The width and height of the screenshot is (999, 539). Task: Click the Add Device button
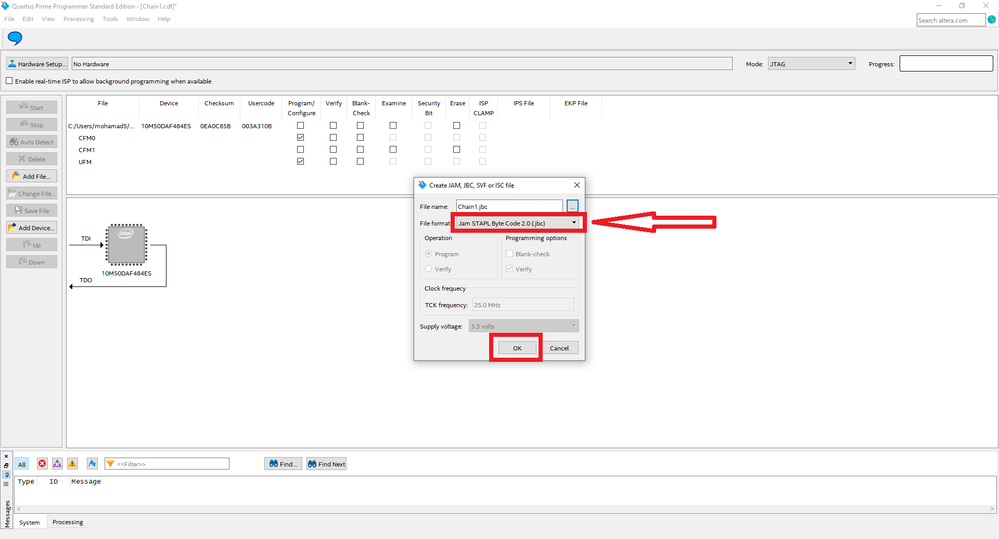[x=32, y=228]
